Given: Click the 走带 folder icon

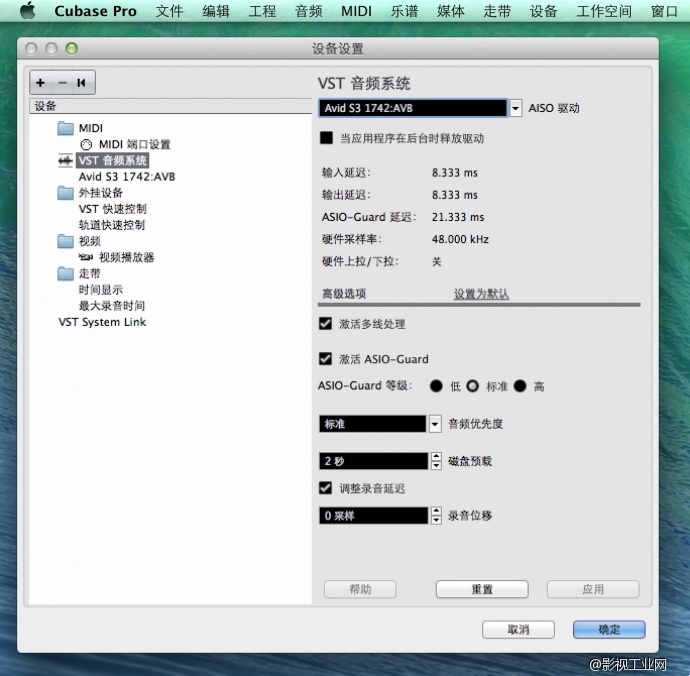Looking at the screenshot, I should pyautogui.click(x=66, y=274).
